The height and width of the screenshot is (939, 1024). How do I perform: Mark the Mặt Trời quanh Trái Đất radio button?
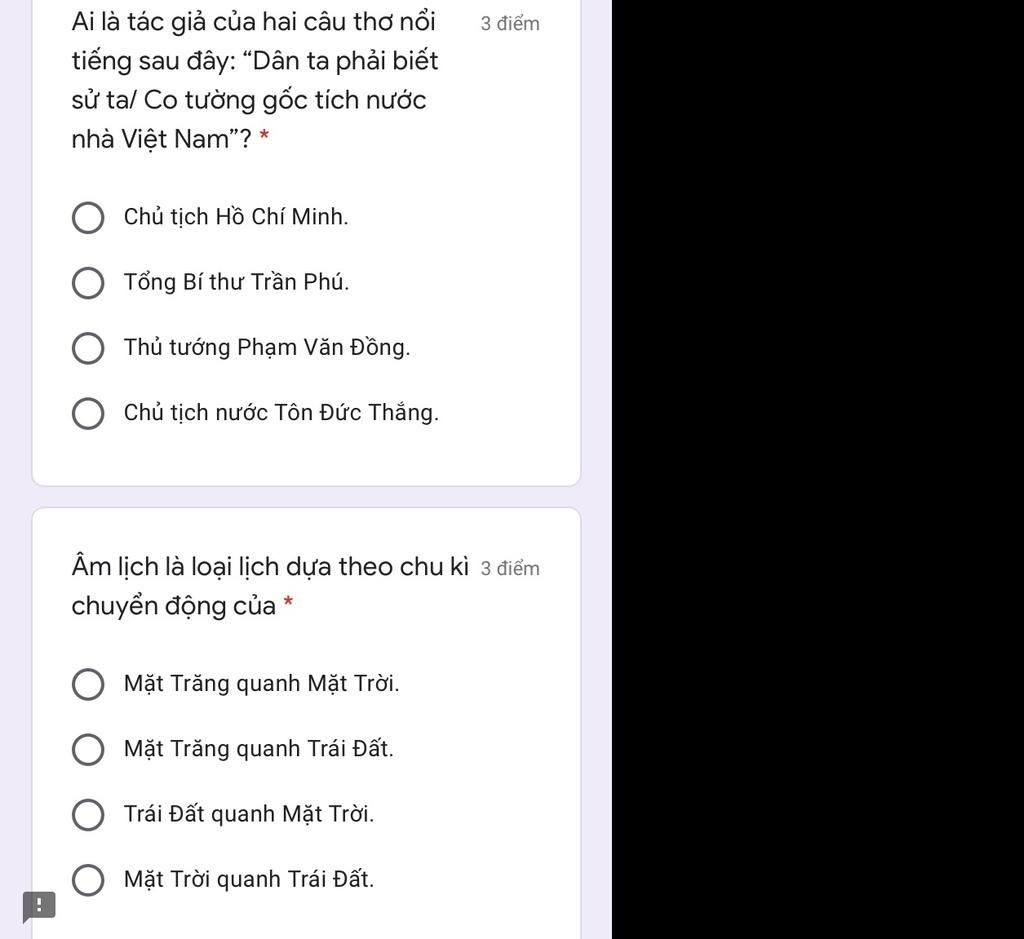click(x=88, y=881)
